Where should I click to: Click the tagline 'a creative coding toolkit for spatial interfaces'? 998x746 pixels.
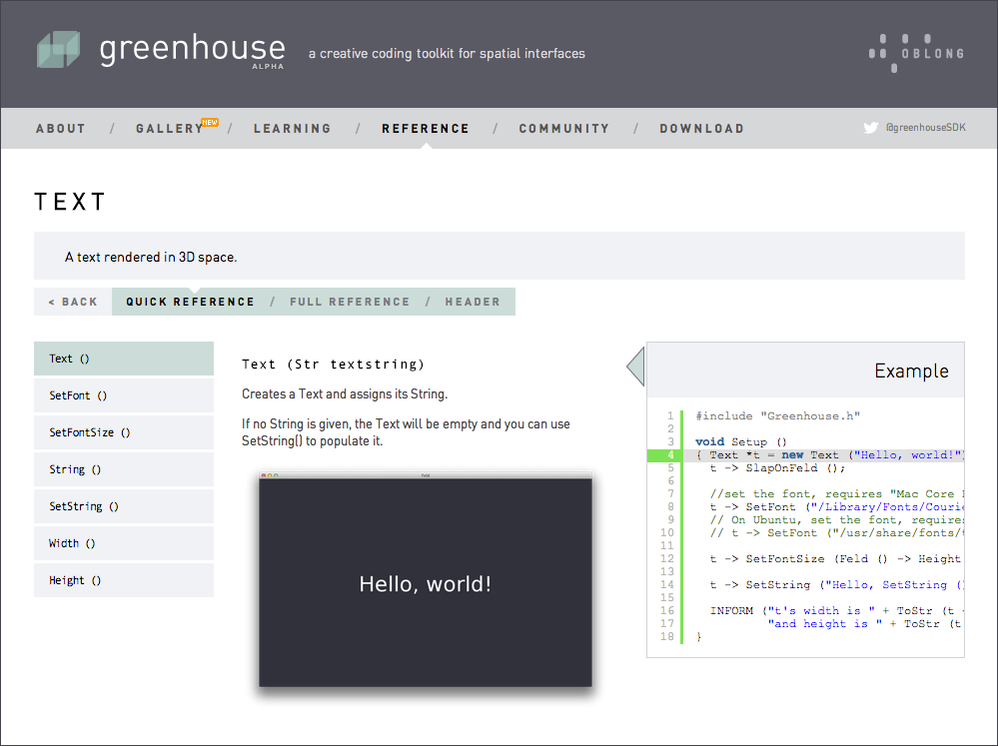pyautogui.click(x=447, y=53)
